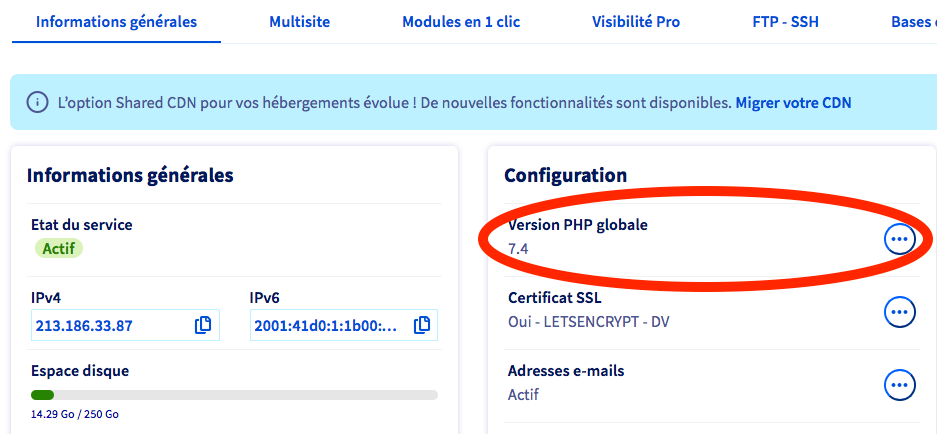Screen dimensions: 937x434
Task: Copy the IPv4 address with copy icon
Action: pos(203,325)
